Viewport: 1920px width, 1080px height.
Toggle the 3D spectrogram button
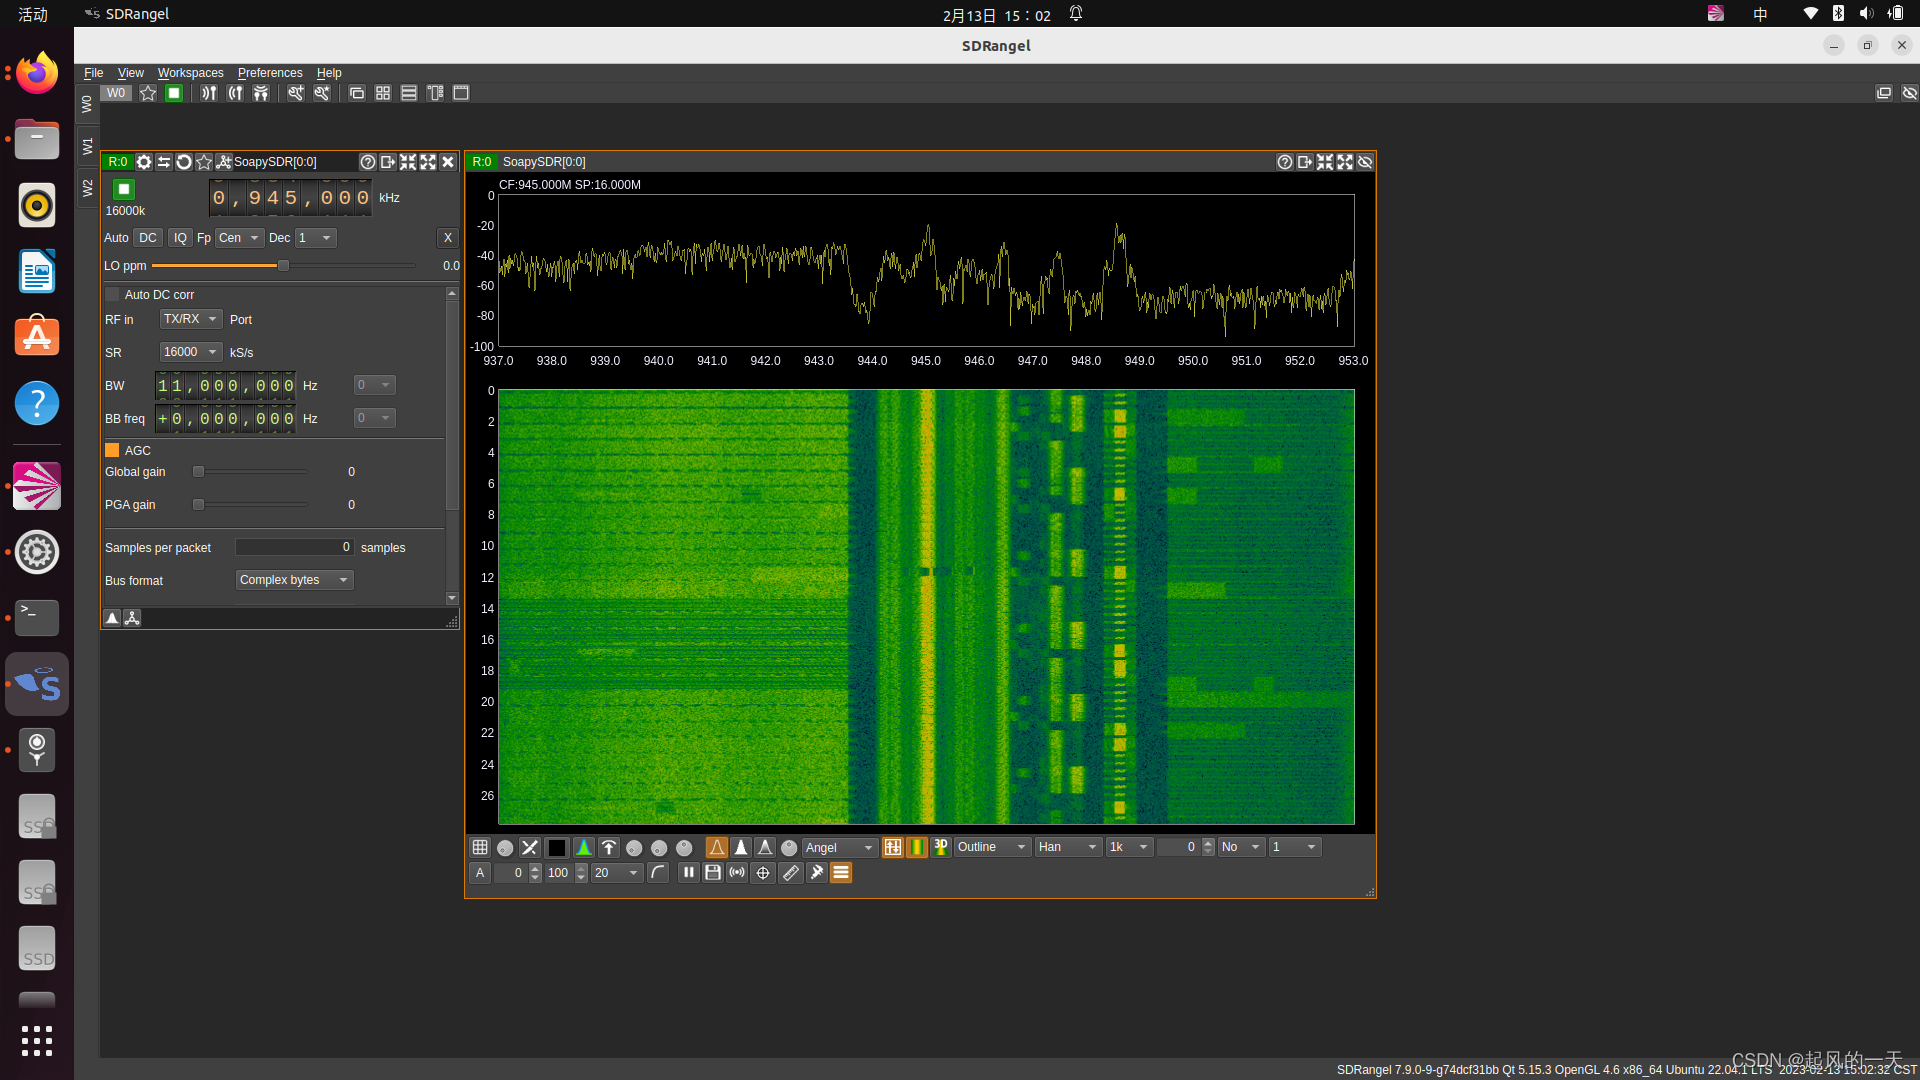941,848
